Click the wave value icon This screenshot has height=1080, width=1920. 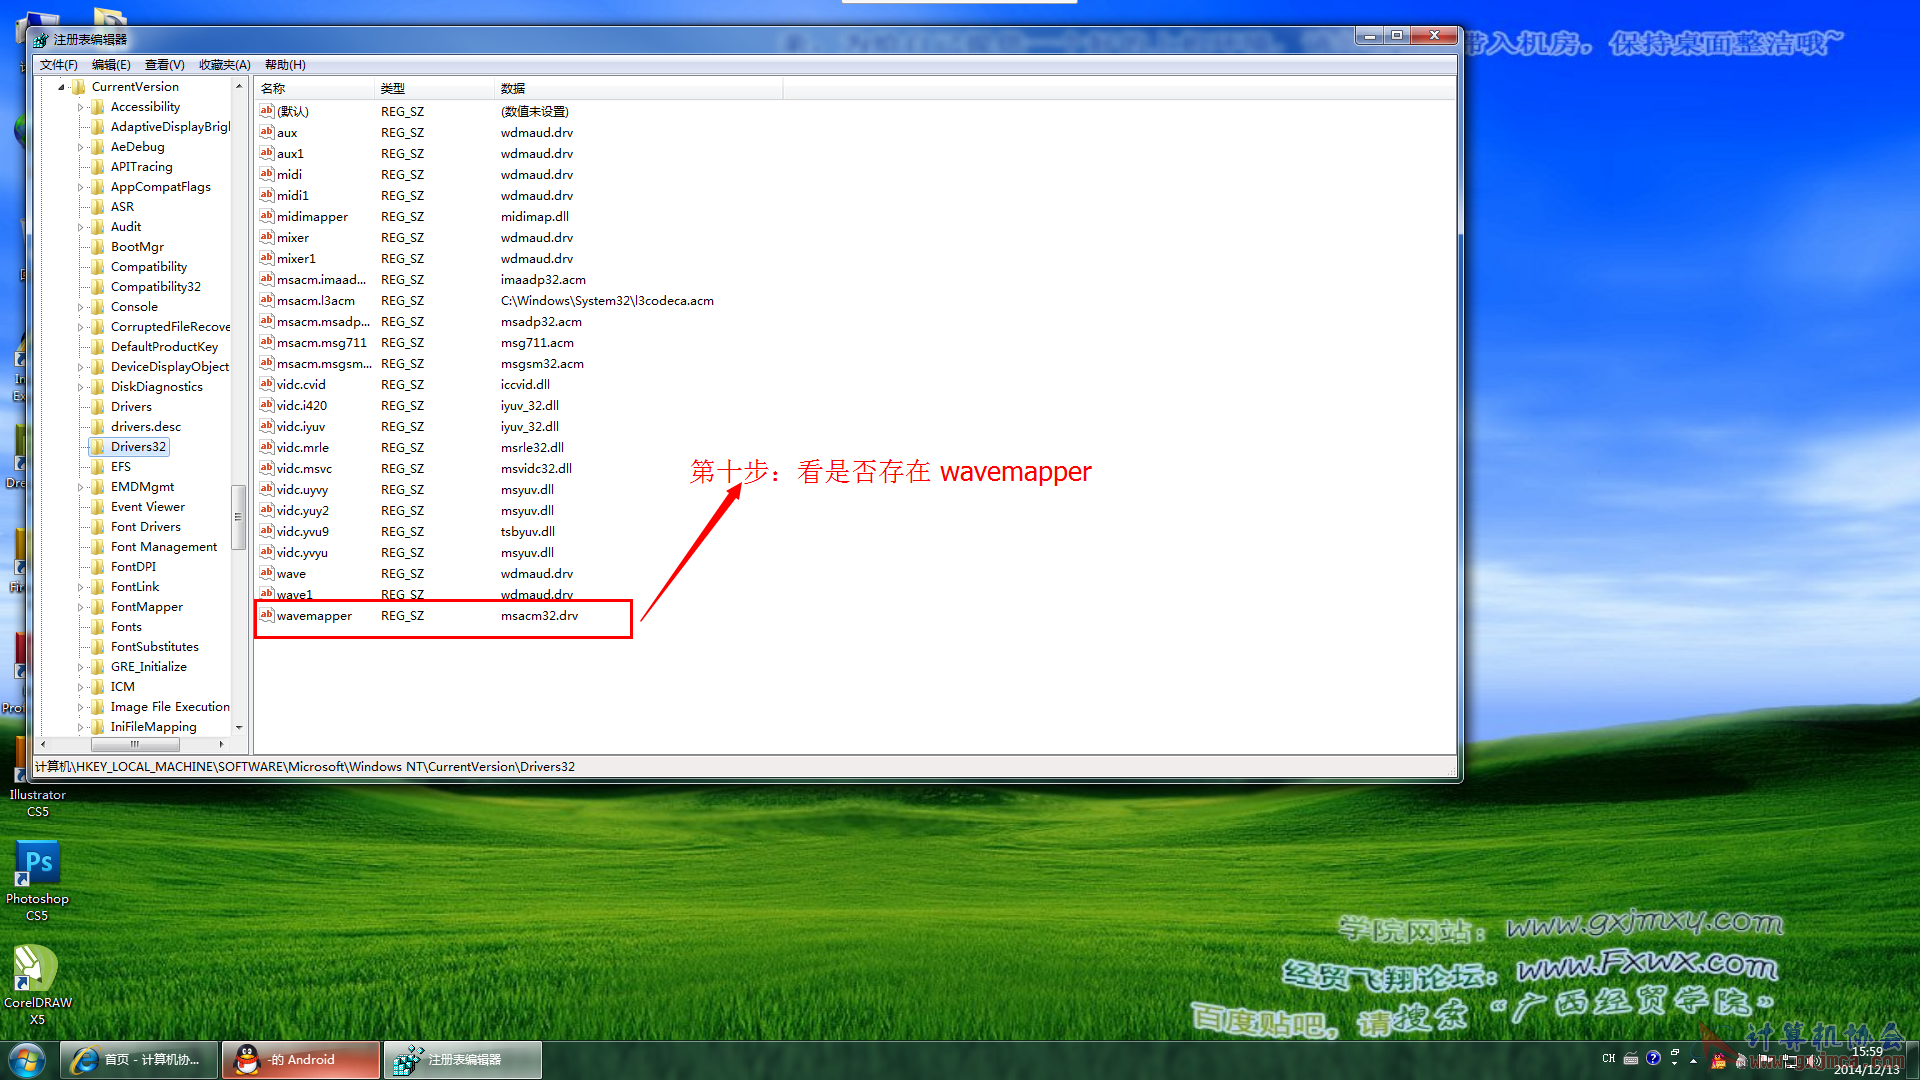(x=266, y=573)
